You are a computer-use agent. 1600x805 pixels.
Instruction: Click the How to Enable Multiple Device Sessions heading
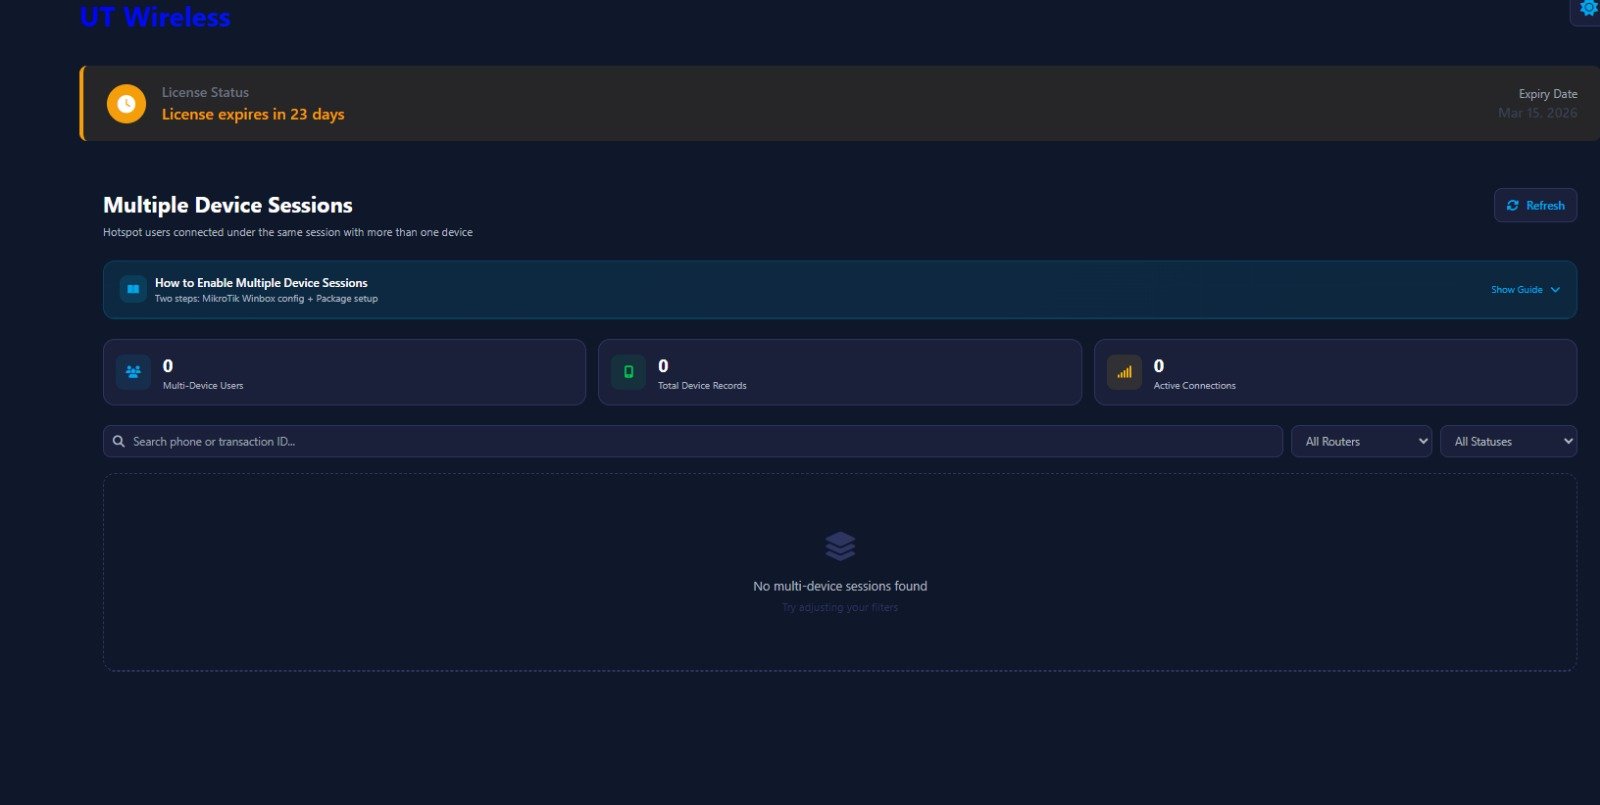coord(261,283)
